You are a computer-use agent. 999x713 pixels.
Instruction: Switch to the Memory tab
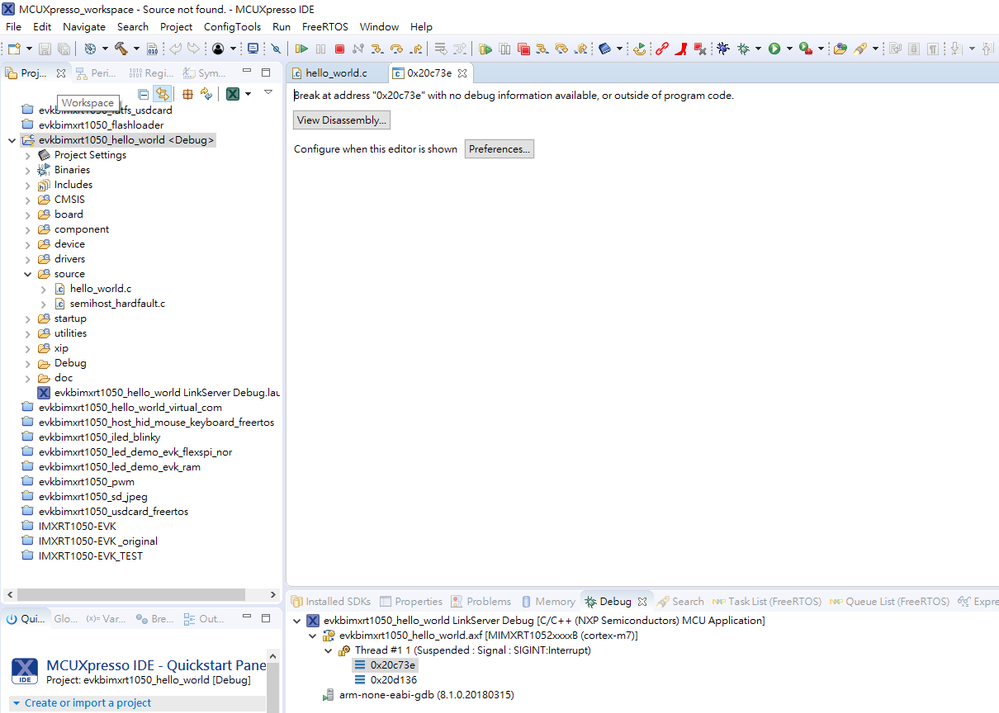click(549, 601)
